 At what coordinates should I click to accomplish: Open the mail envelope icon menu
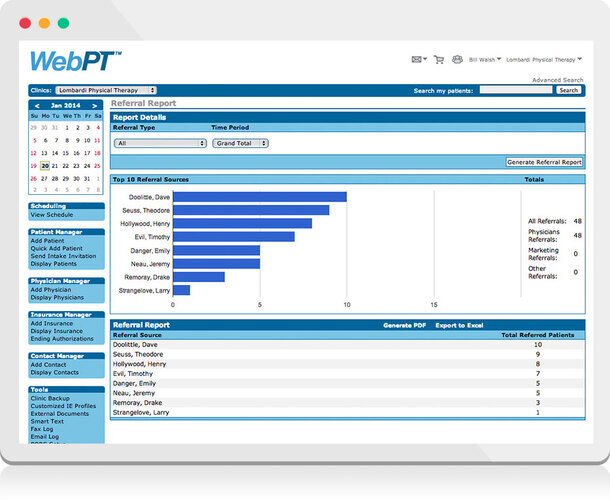(418, 59)
